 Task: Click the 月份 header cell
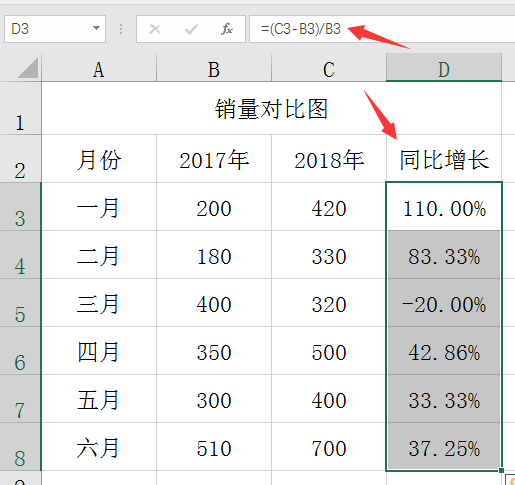pyautogui.click(x=99, y=159)
